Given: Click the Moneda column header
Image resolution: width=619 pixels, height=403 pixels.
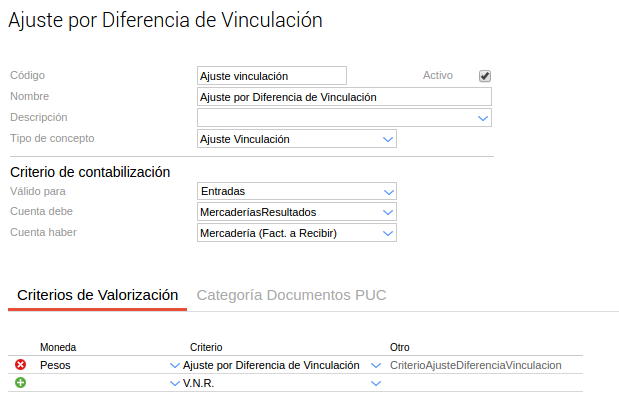Looking at the screenshot, I should point(58,347).
